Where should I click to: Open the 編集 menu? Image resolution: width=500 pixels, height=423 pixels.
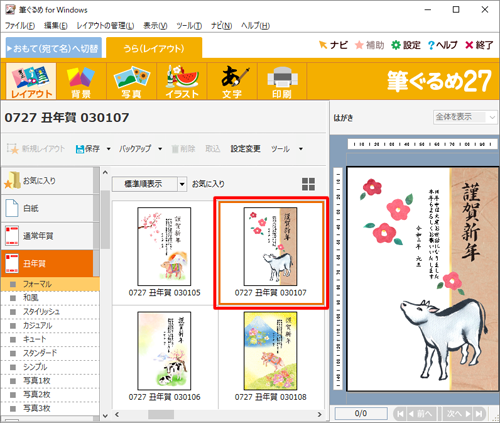click(56, 26)
